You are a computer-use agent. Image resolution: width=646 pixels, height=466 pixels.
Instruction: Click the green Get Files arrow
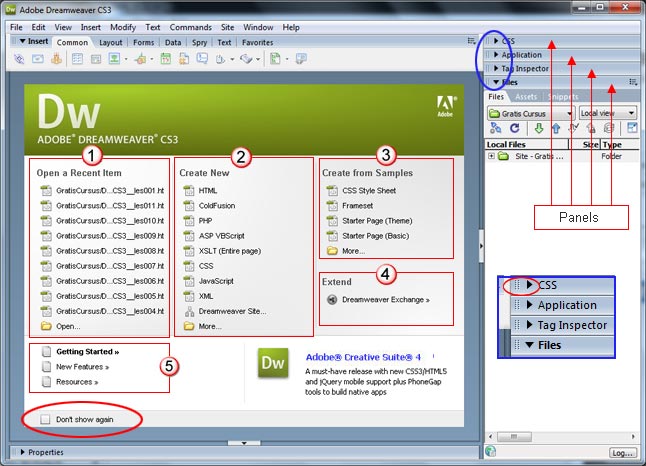[x=538, y=128]
